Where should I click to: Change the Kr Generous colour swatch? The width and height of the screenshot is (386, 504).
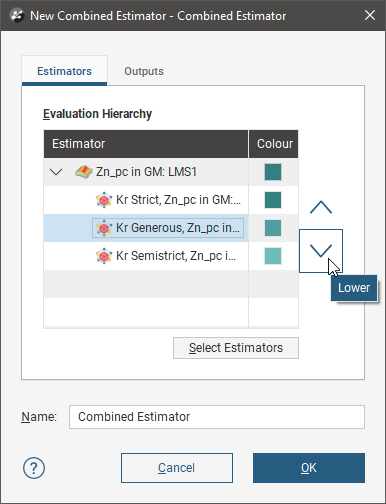point(273,228)
